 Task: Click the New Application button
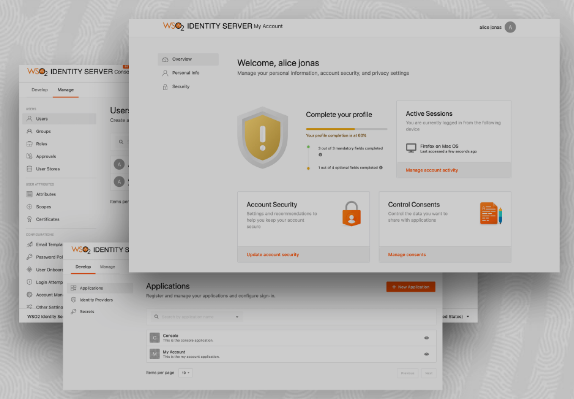click(411, 287)
